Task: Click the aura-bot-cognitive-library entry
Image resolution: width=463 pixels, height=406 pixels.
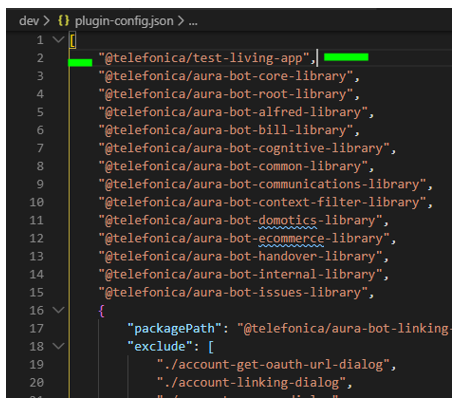Action: (x=244, y=148)
